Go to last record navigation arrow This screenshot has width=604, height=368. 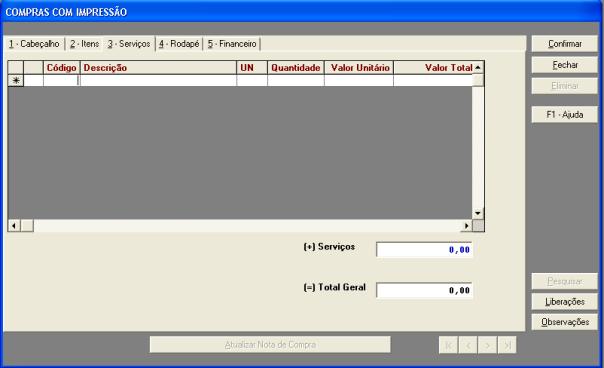pos(507,345)
